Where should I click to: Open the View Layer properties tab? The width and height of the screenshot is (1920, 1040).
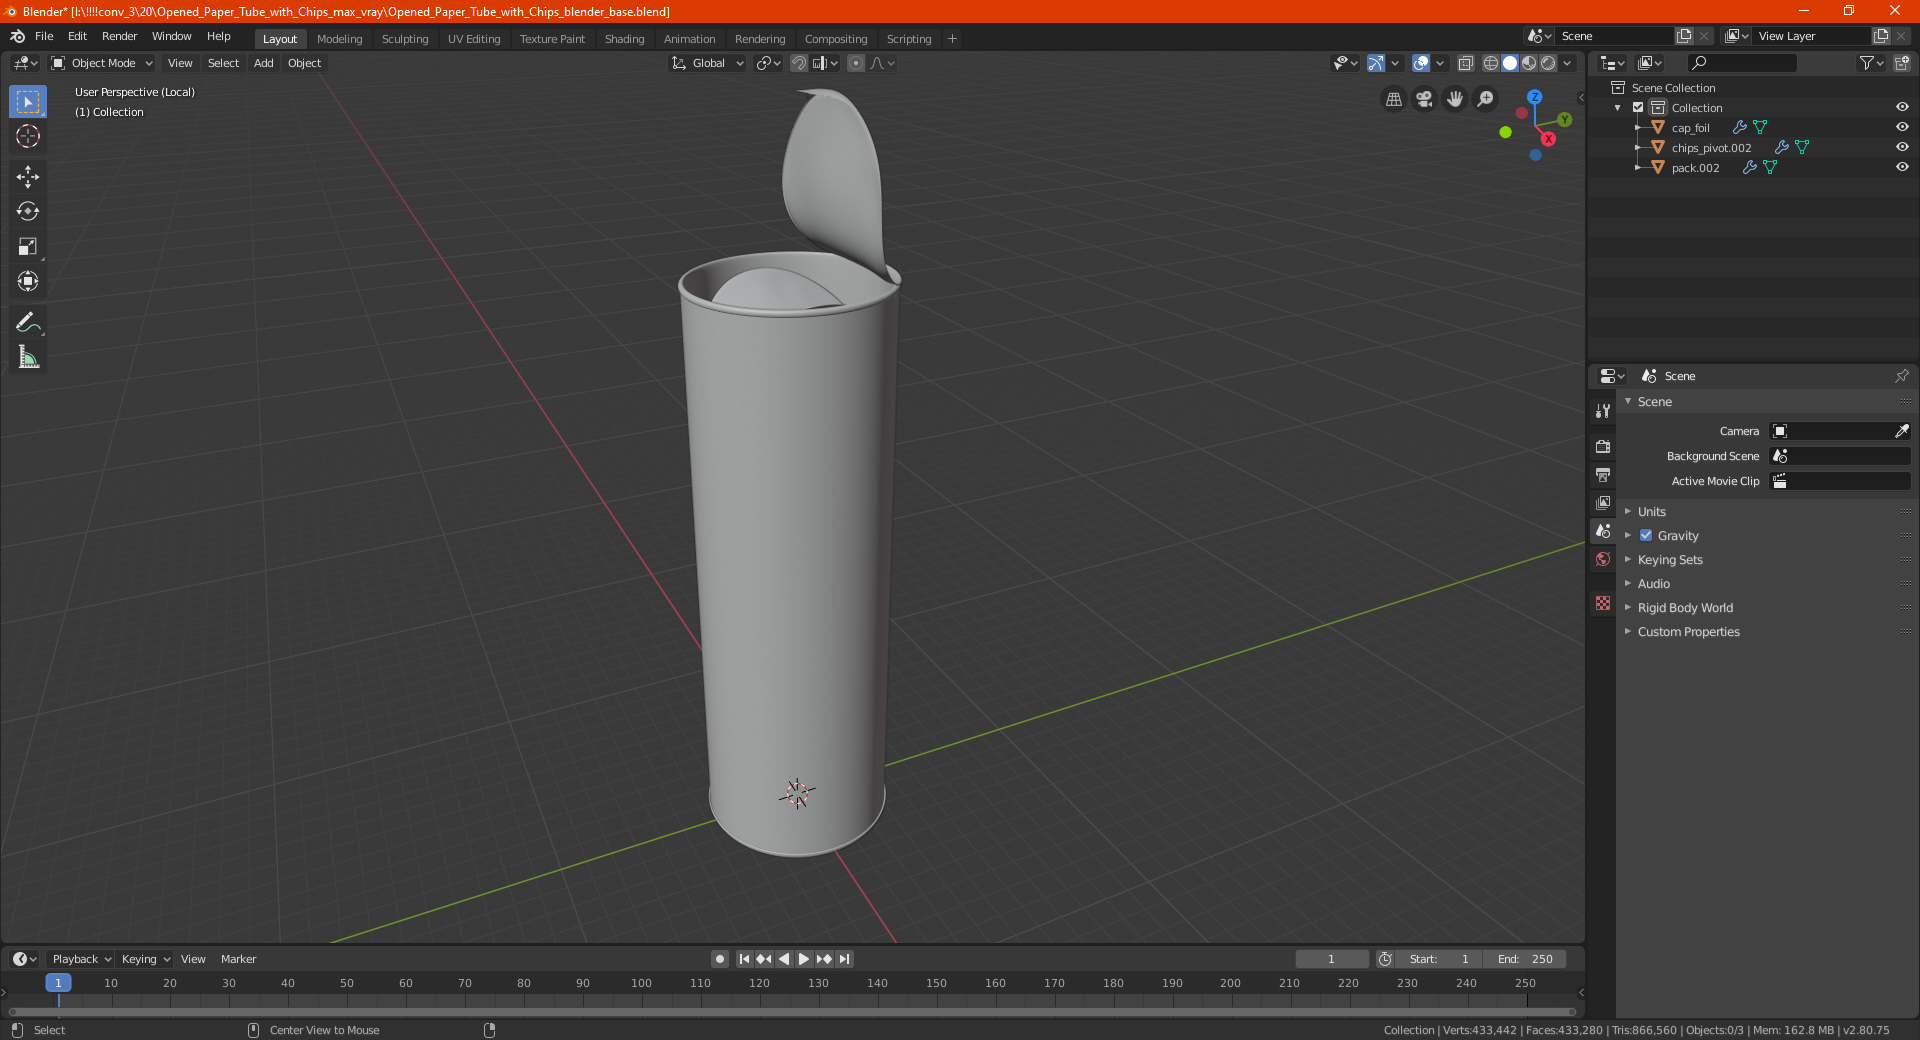click(1603, 502)
